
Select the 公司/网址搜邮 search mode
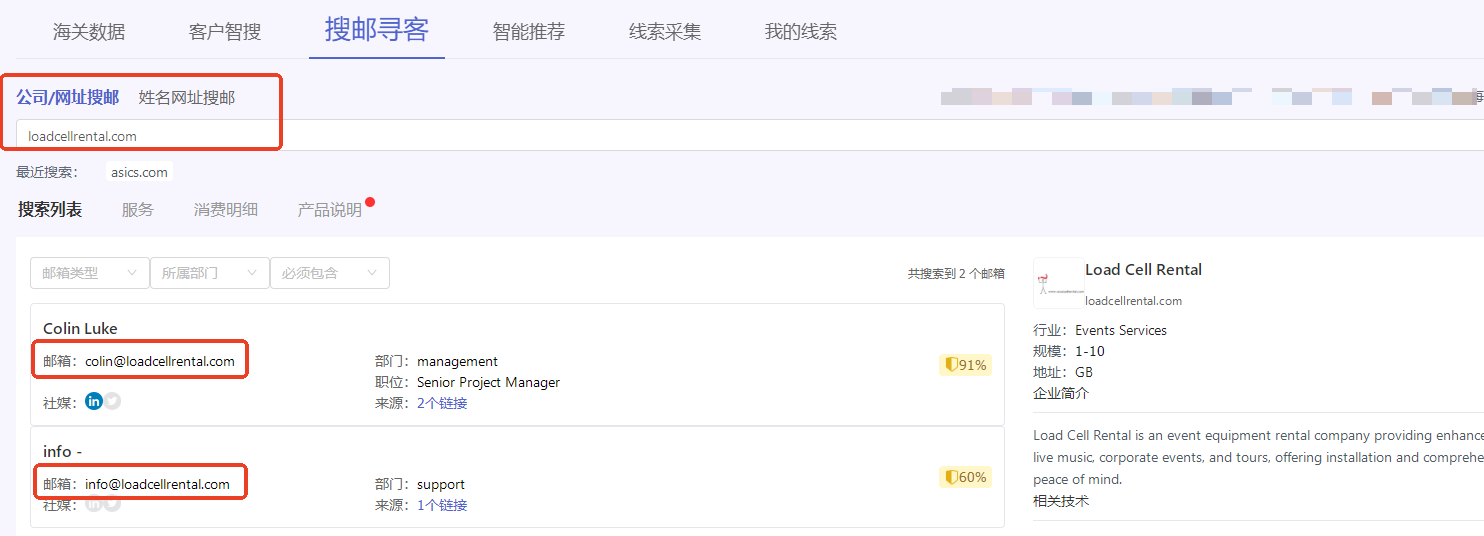tap(68, 97)
